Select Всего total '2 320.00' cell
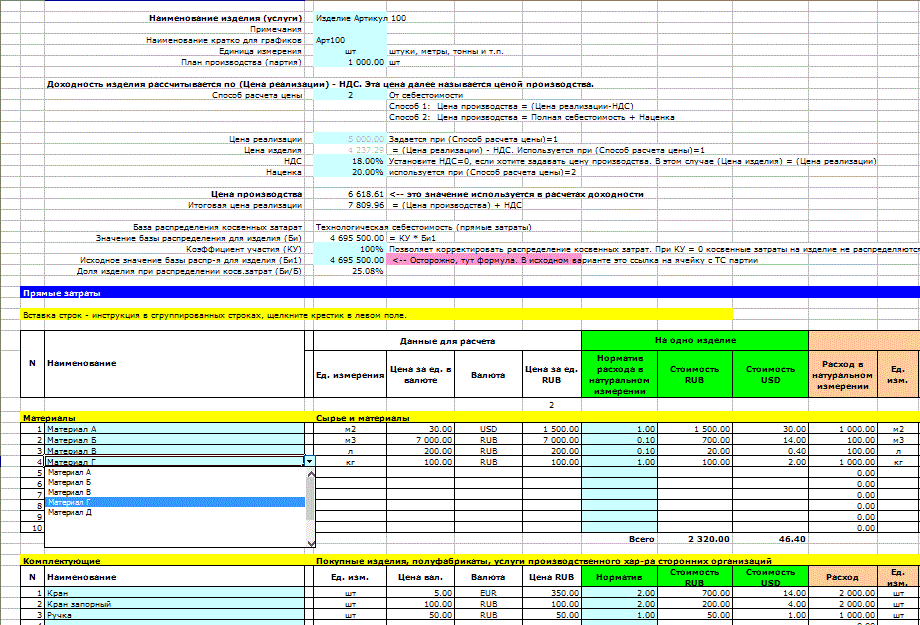The image size is (920, 625). (695, 539)
